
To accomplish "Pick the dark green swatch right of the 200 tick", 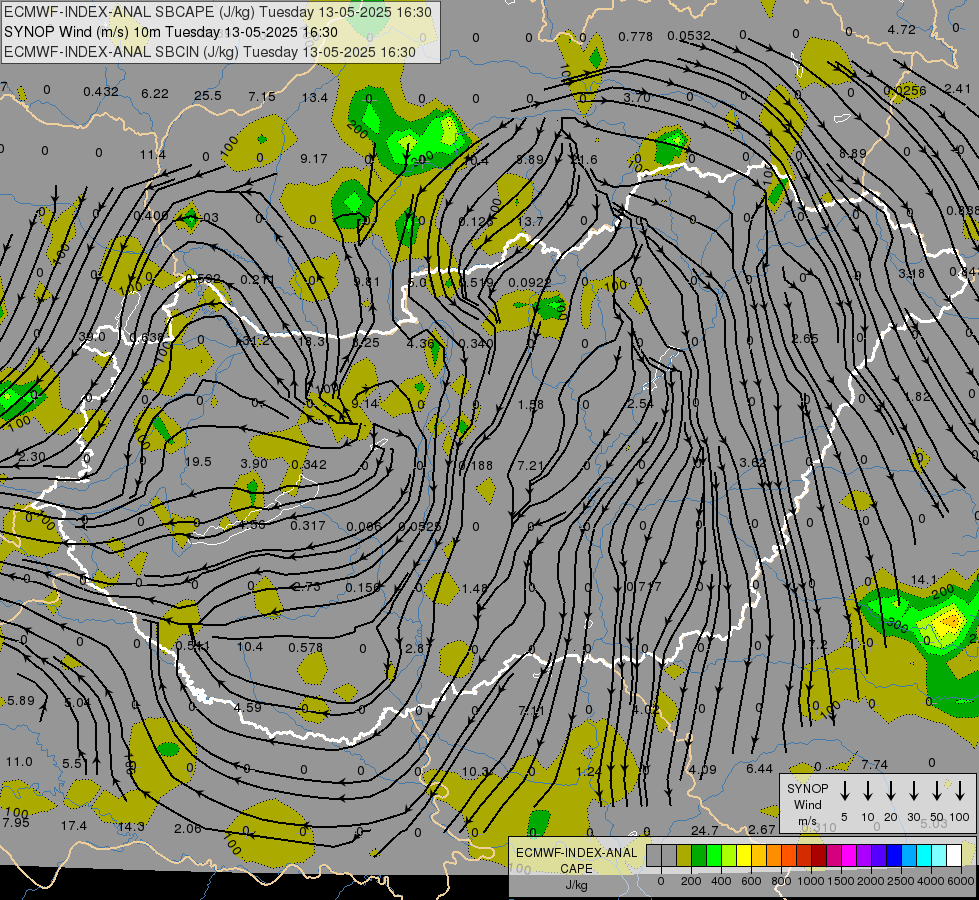I will pos(699,855).
